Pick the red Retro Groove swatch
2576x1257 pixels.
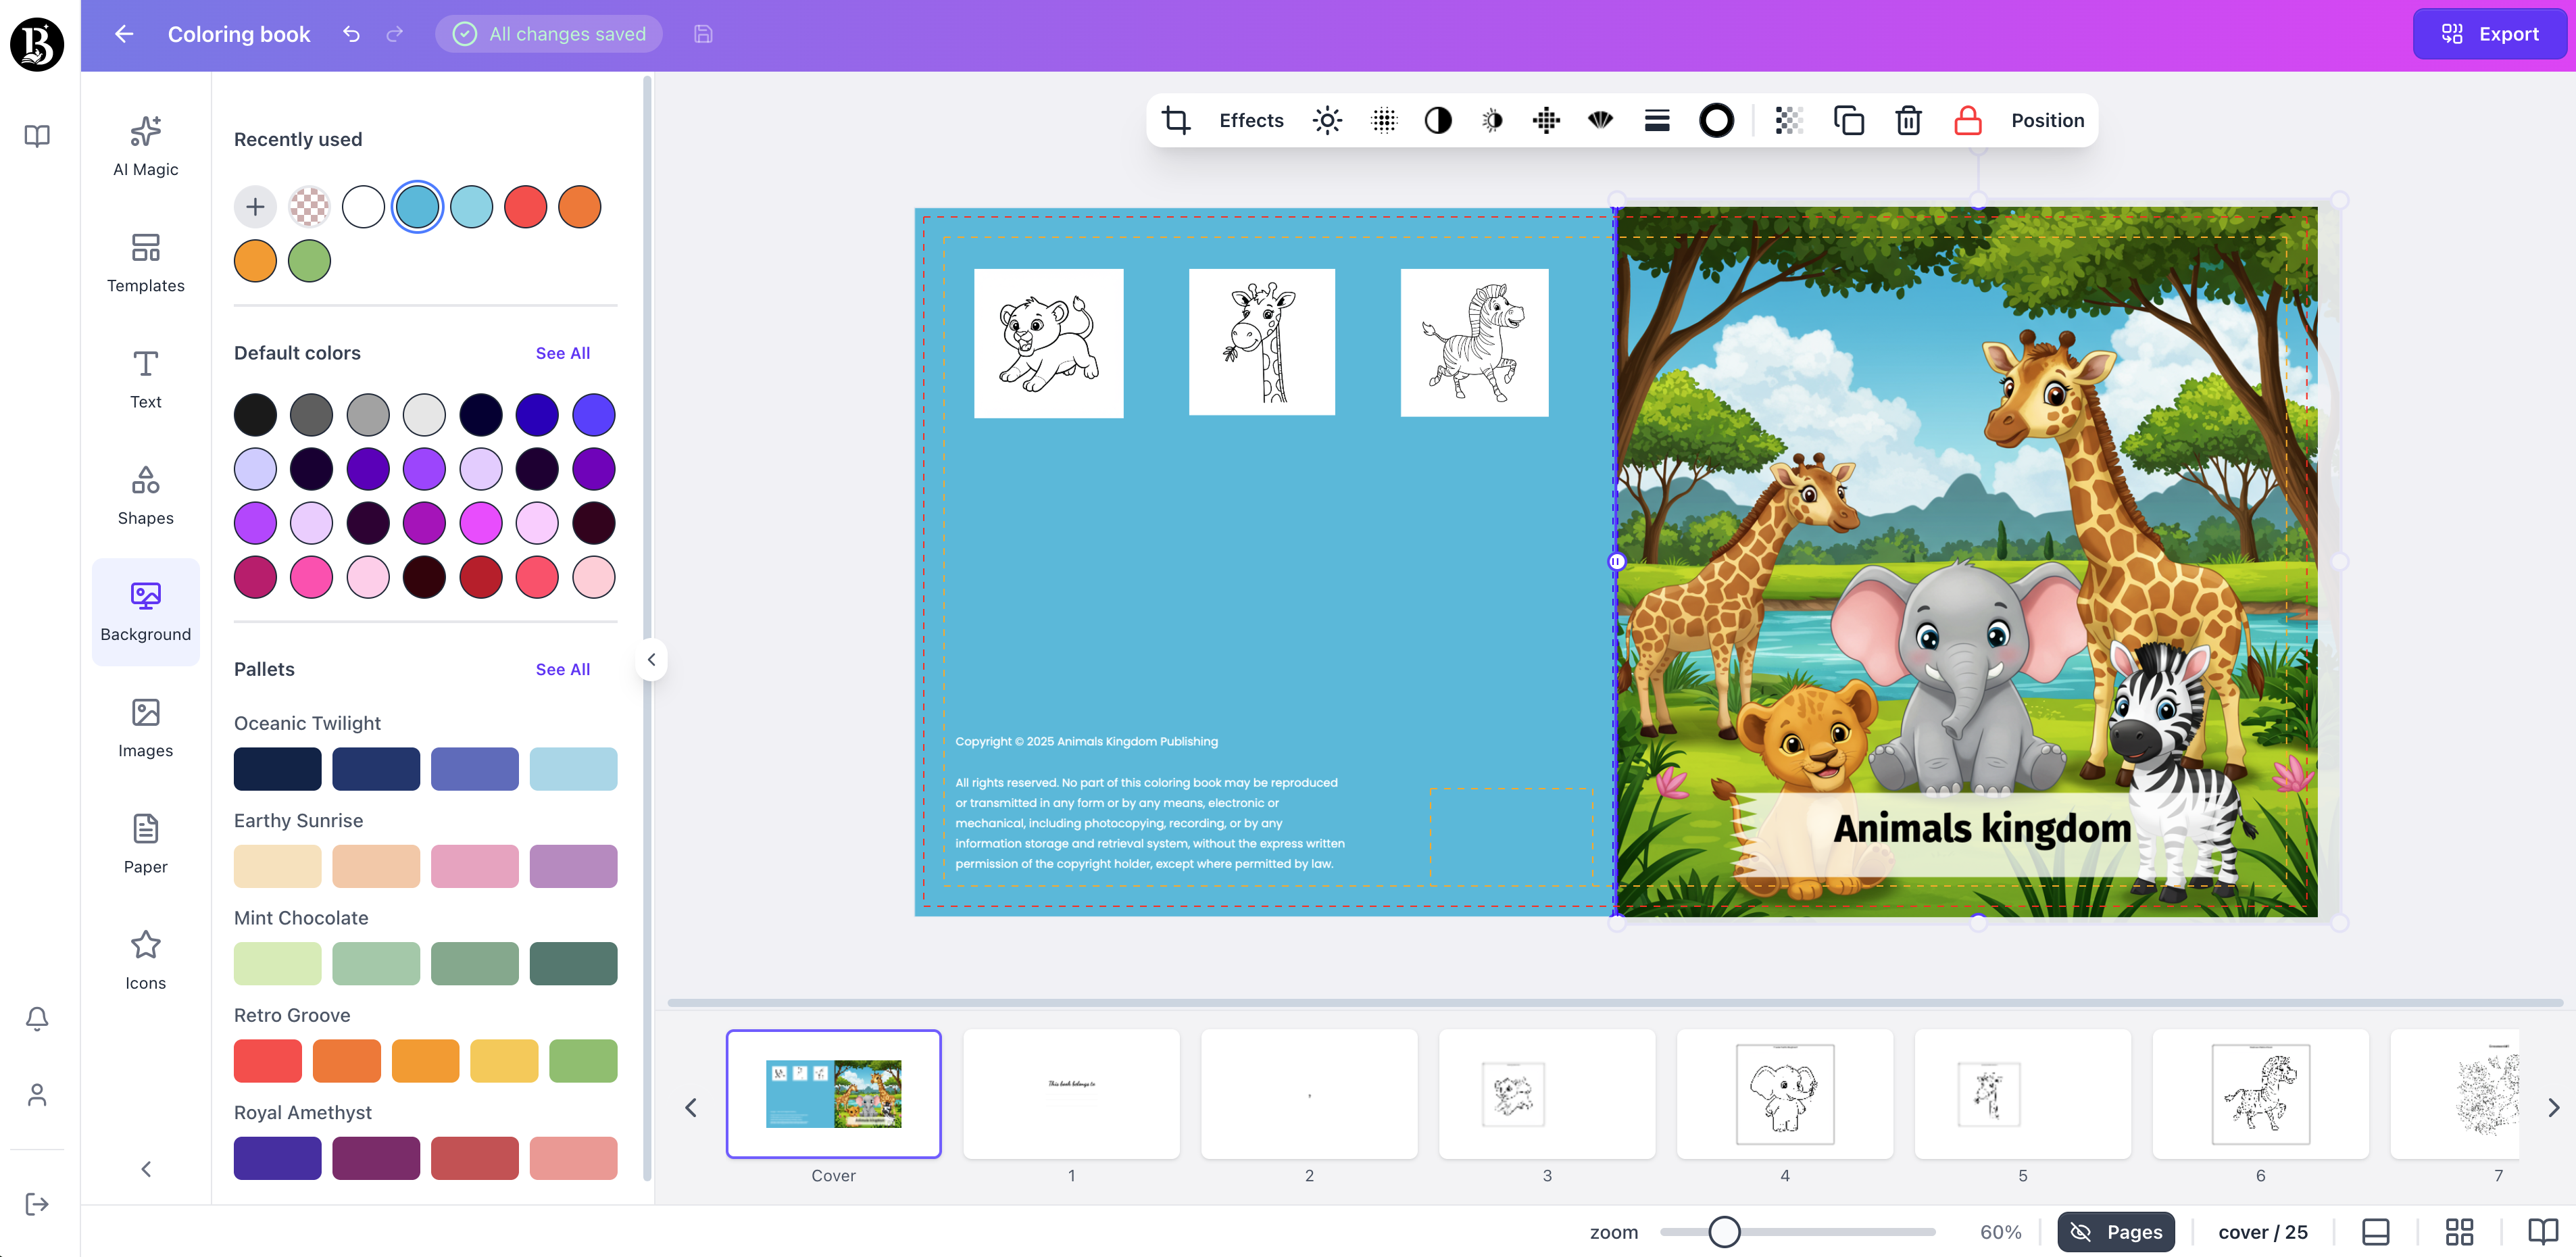coord(267,1060)
